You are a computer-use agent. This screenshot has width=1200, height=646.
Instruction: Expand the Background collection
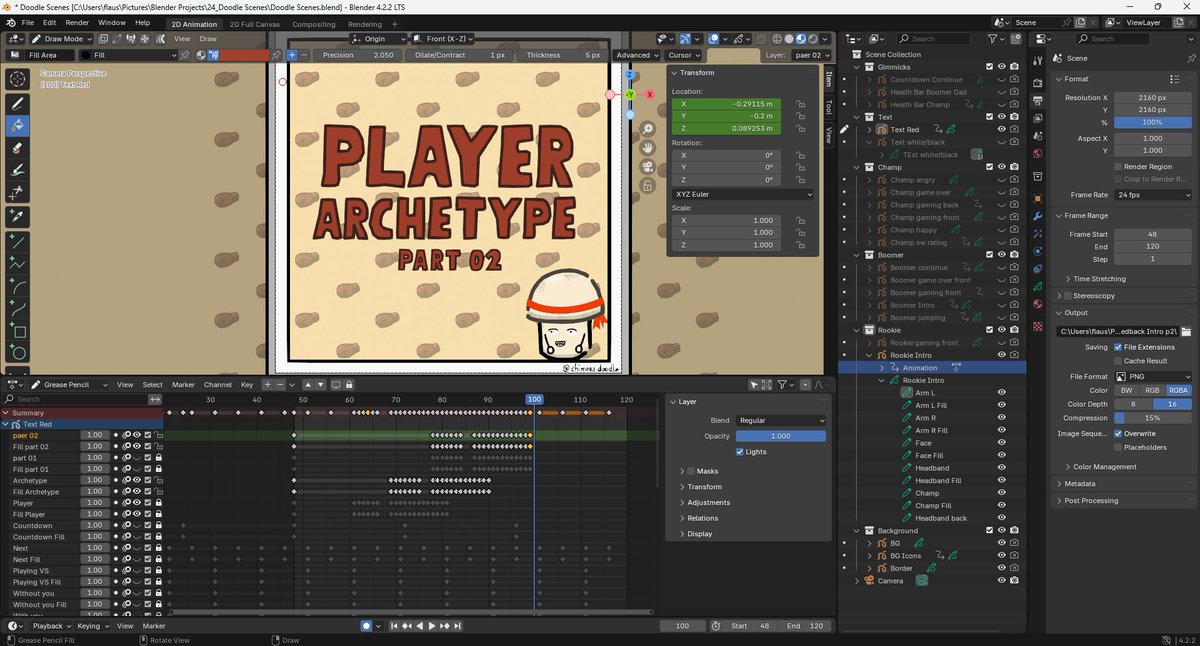[857, 530]
